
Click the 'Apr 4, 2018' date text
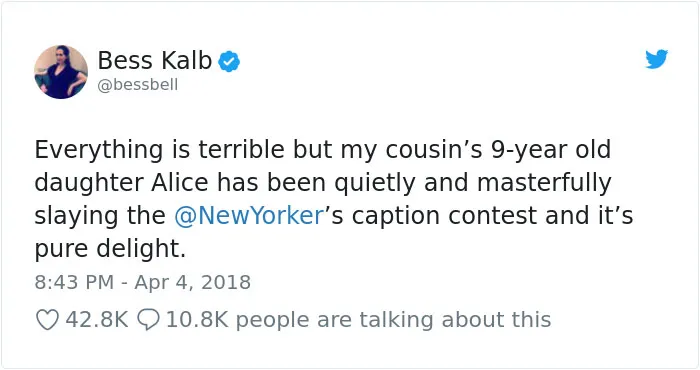click(x=192, y=283)
